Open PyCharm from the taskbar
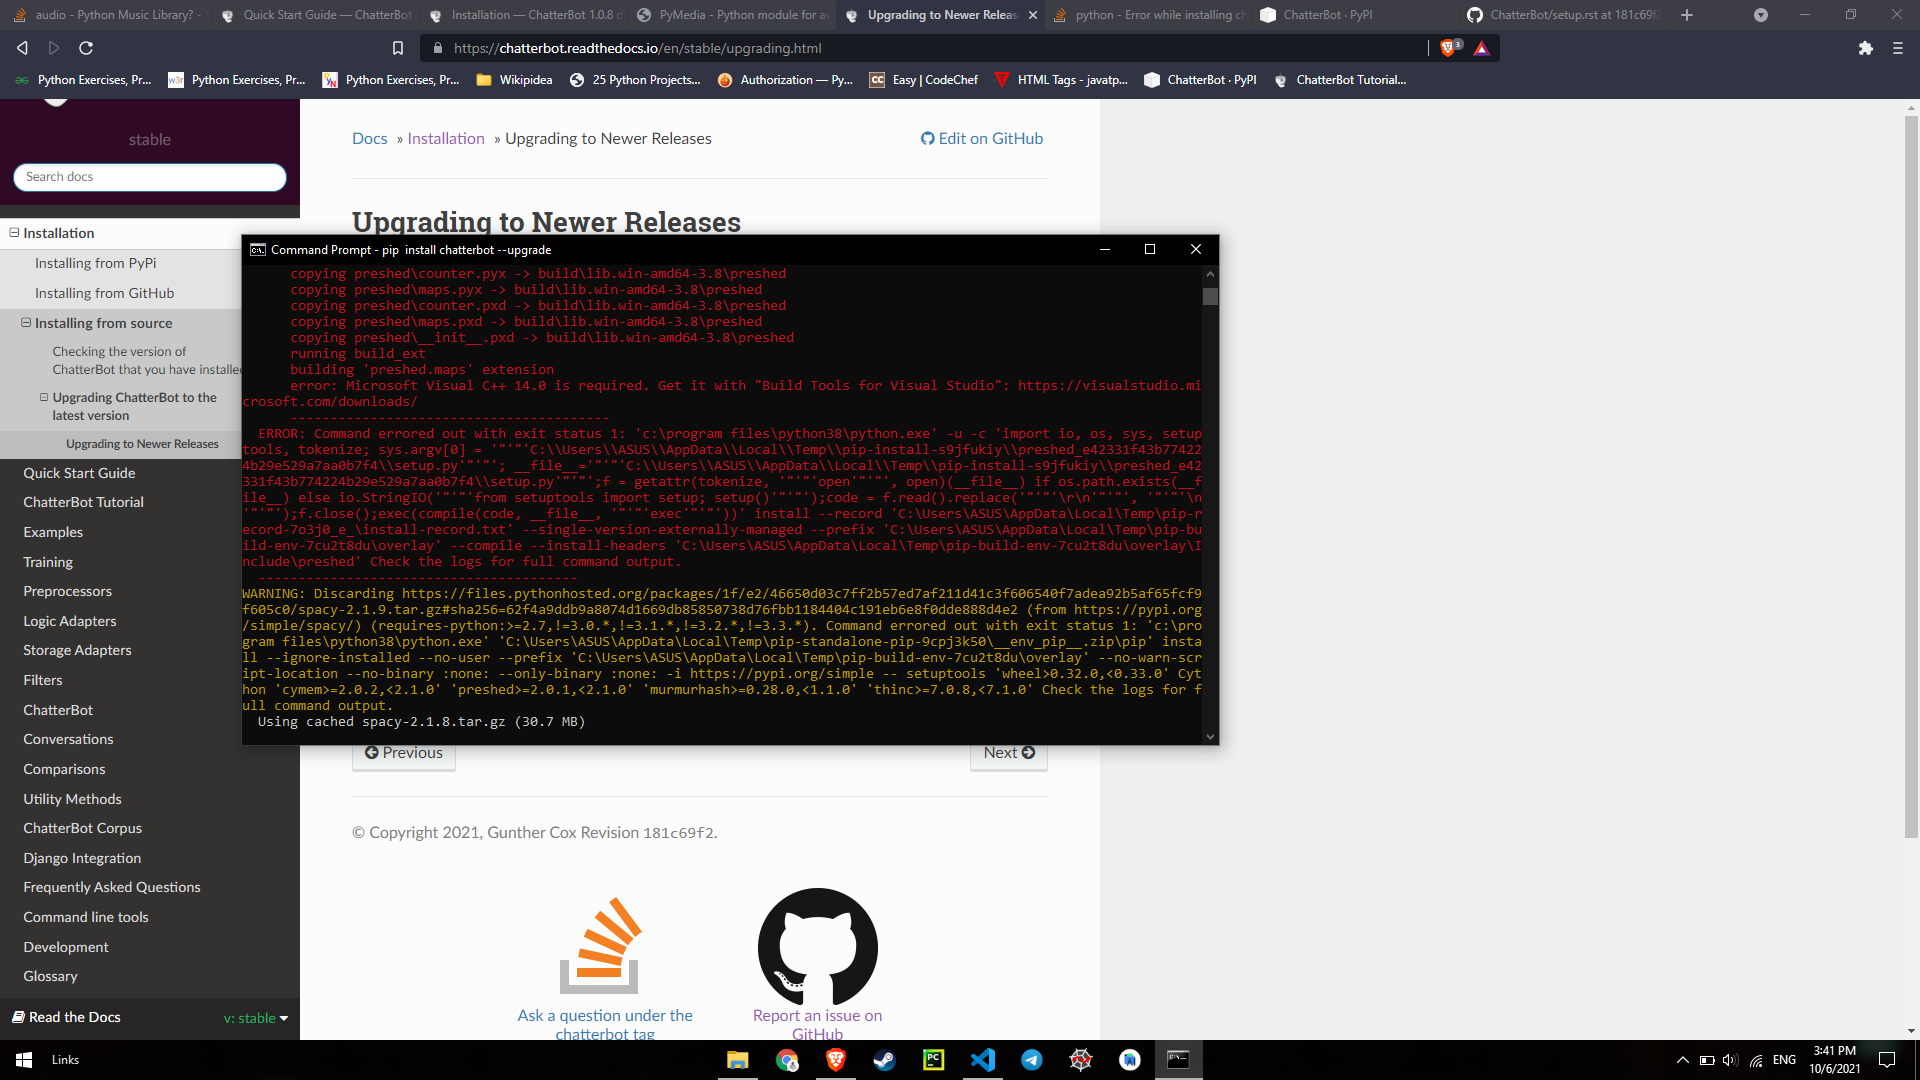 tap(933, 1060)
